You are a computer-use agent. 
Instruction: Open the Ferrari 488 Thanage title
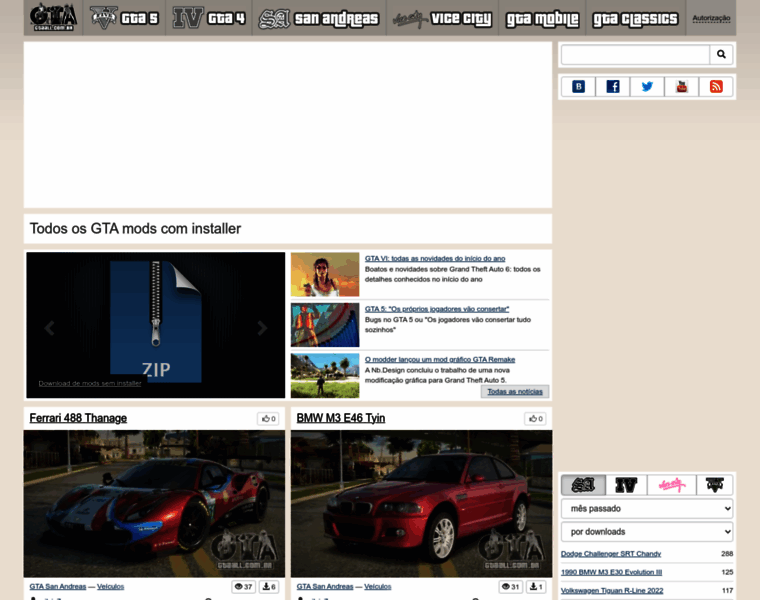[x=78, y=418]
